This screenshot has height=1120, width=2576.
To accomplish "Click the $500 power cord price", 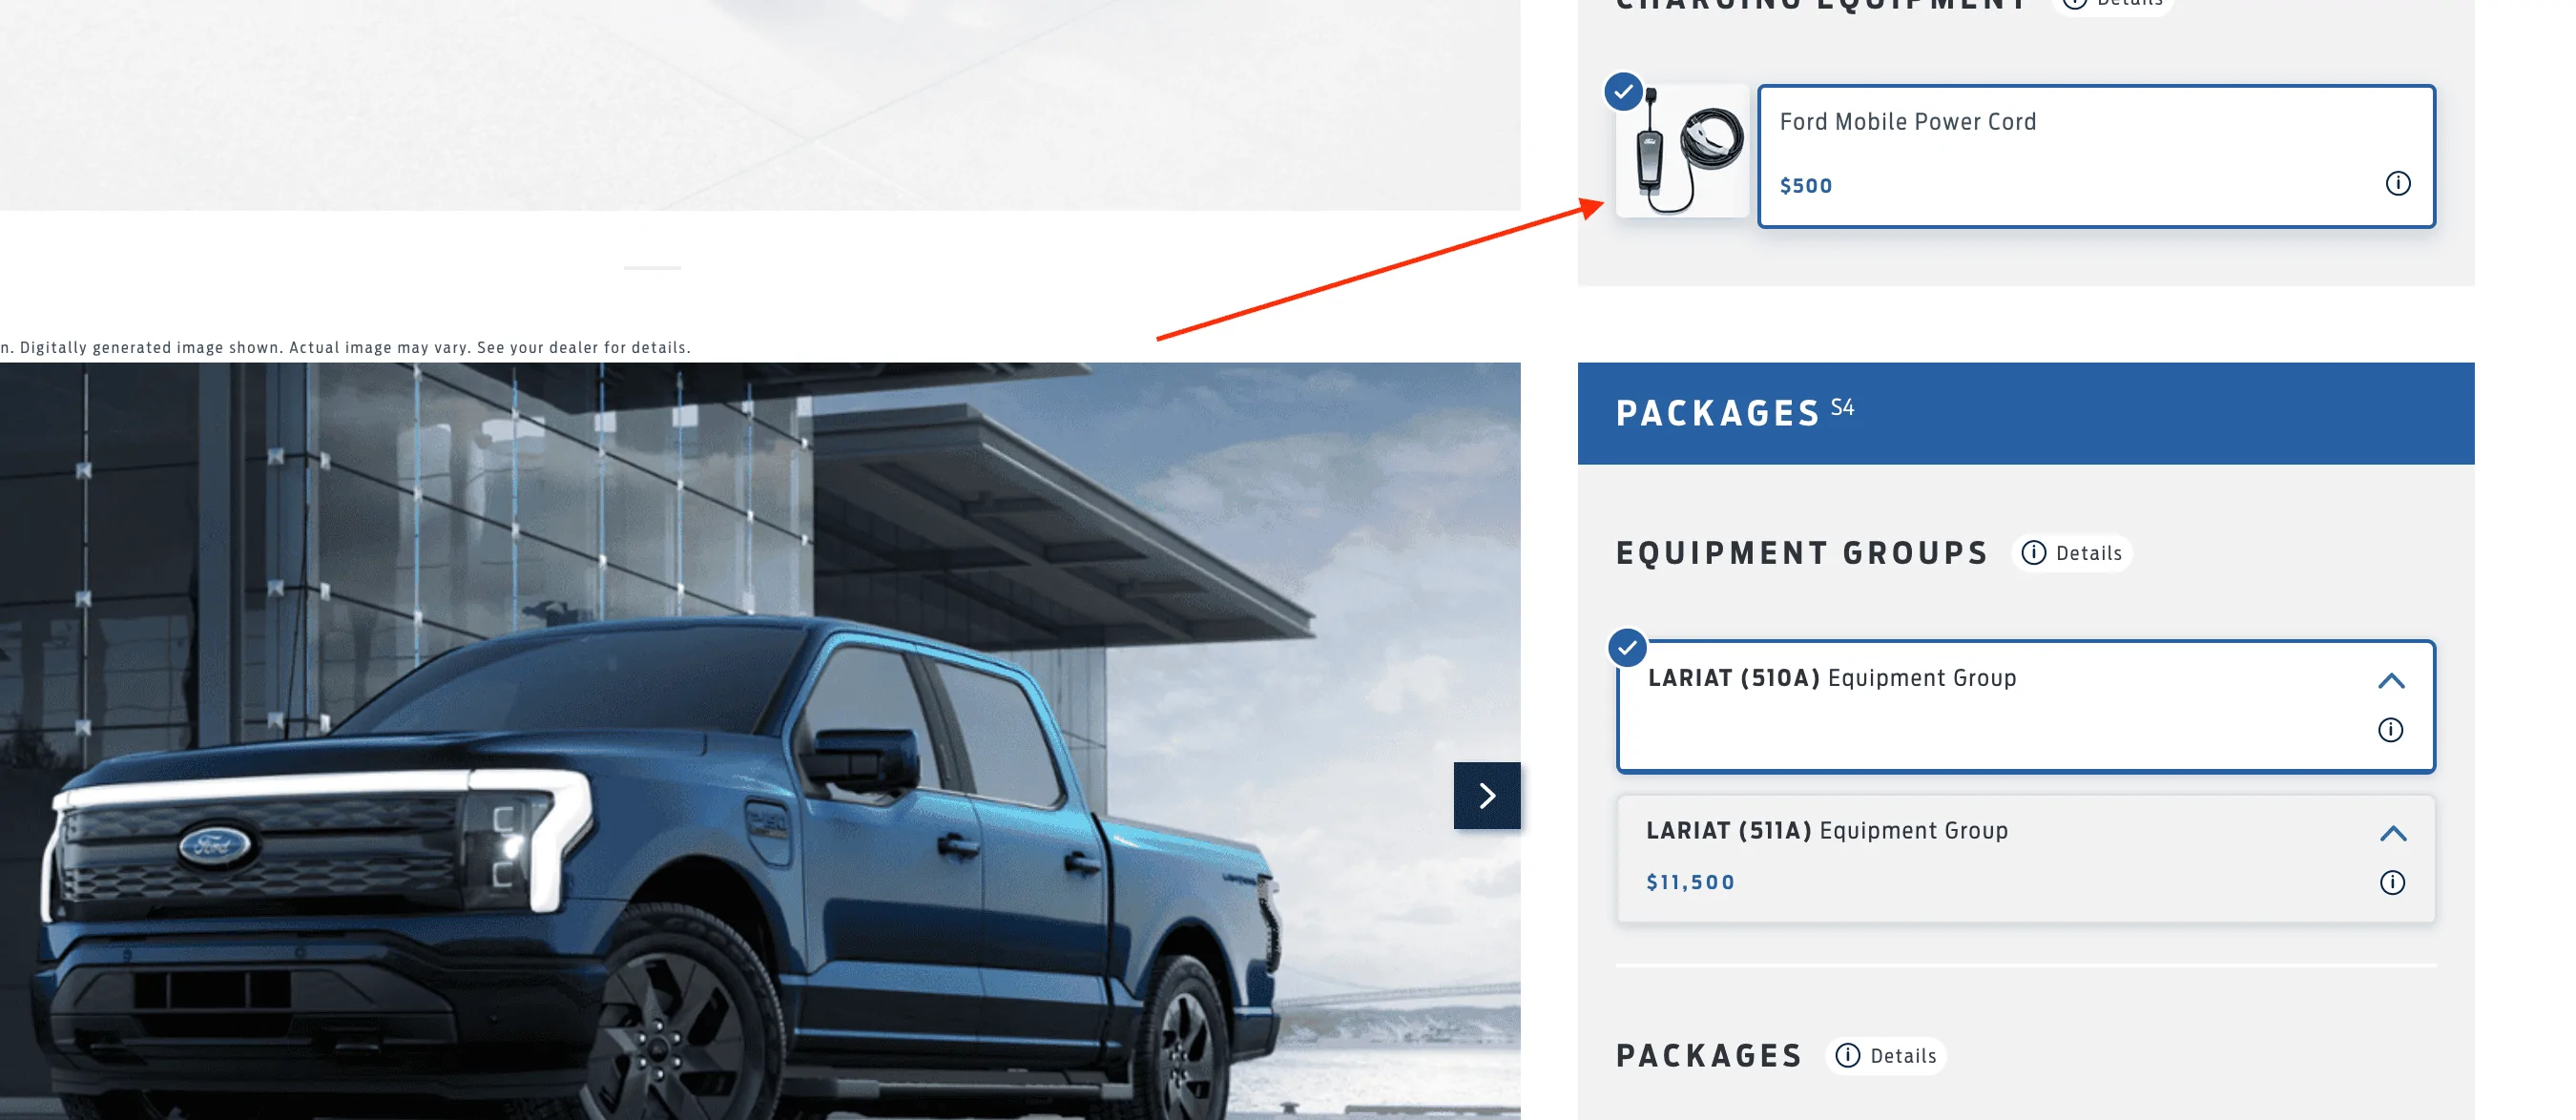I will point(1806,186).
